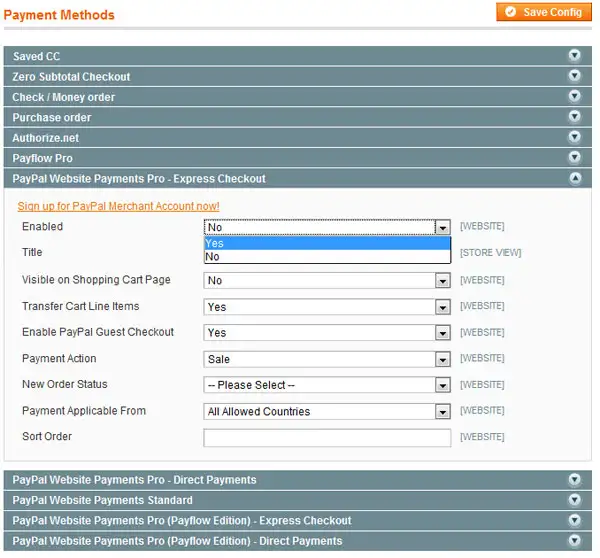Expand Payflow Edition Direct Payments arrow icon
Screen dimensions: 600x558
click(574, 540)
